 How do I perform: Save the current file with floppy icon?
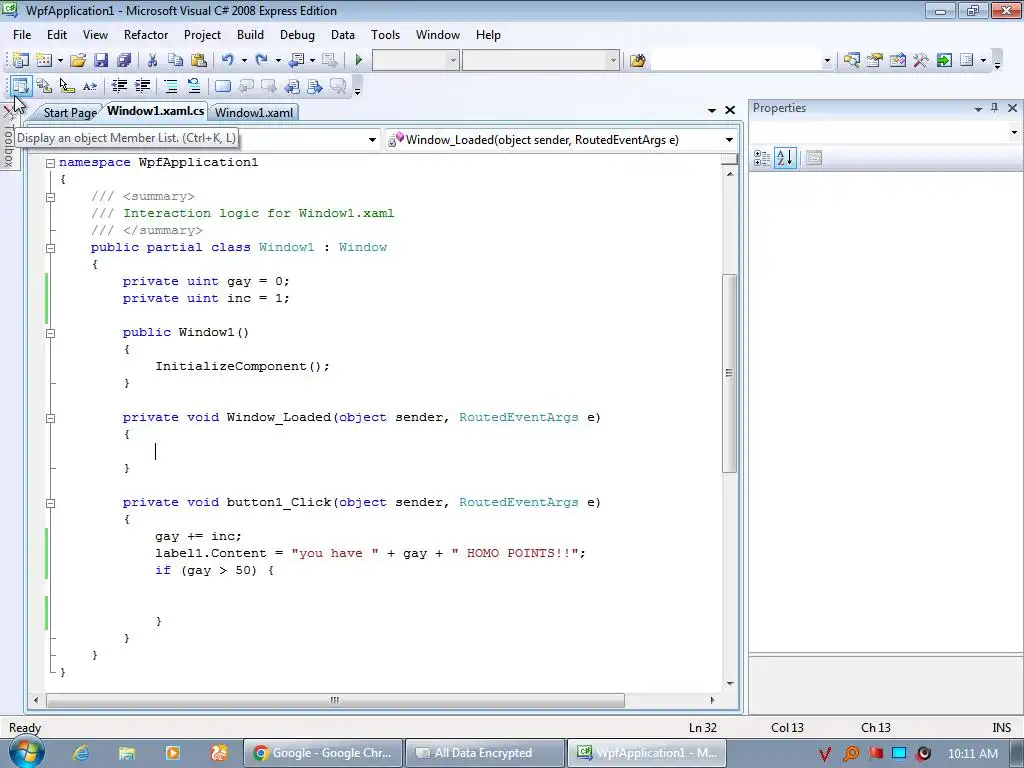[x=101, y=61]
